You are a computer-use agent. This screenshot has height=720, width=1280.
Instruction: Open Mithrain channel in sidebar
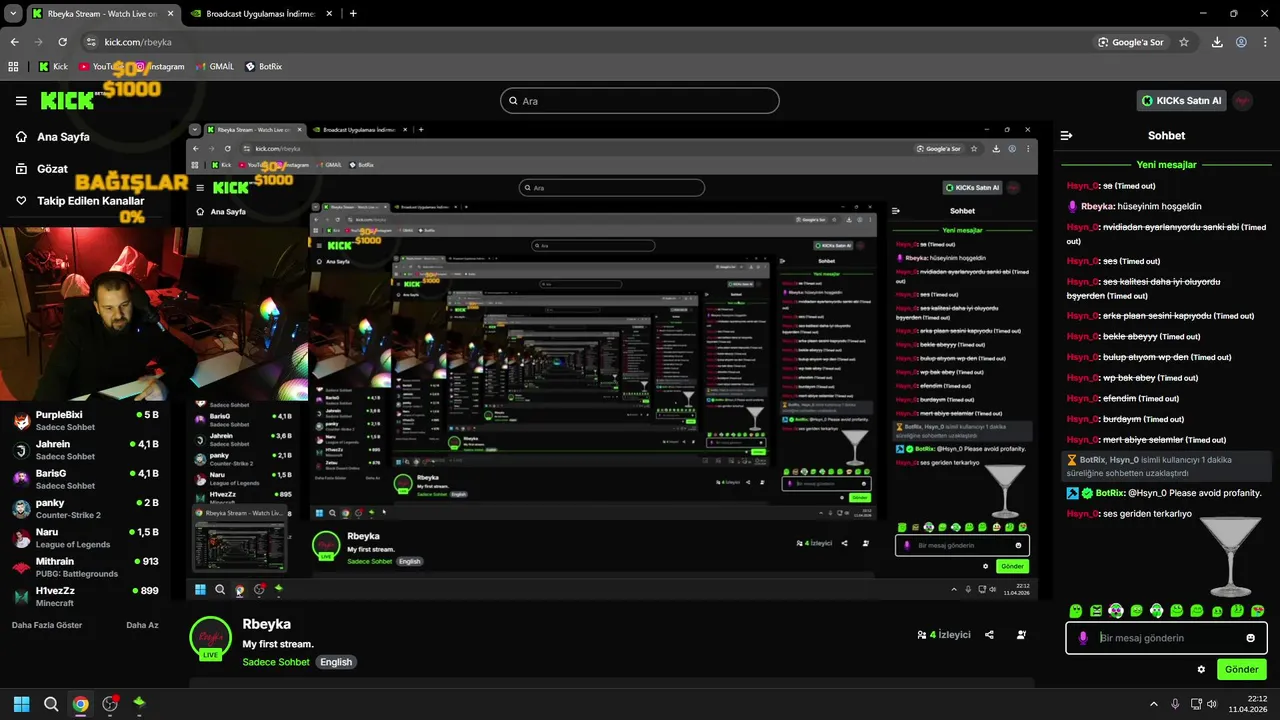point(85,567)
